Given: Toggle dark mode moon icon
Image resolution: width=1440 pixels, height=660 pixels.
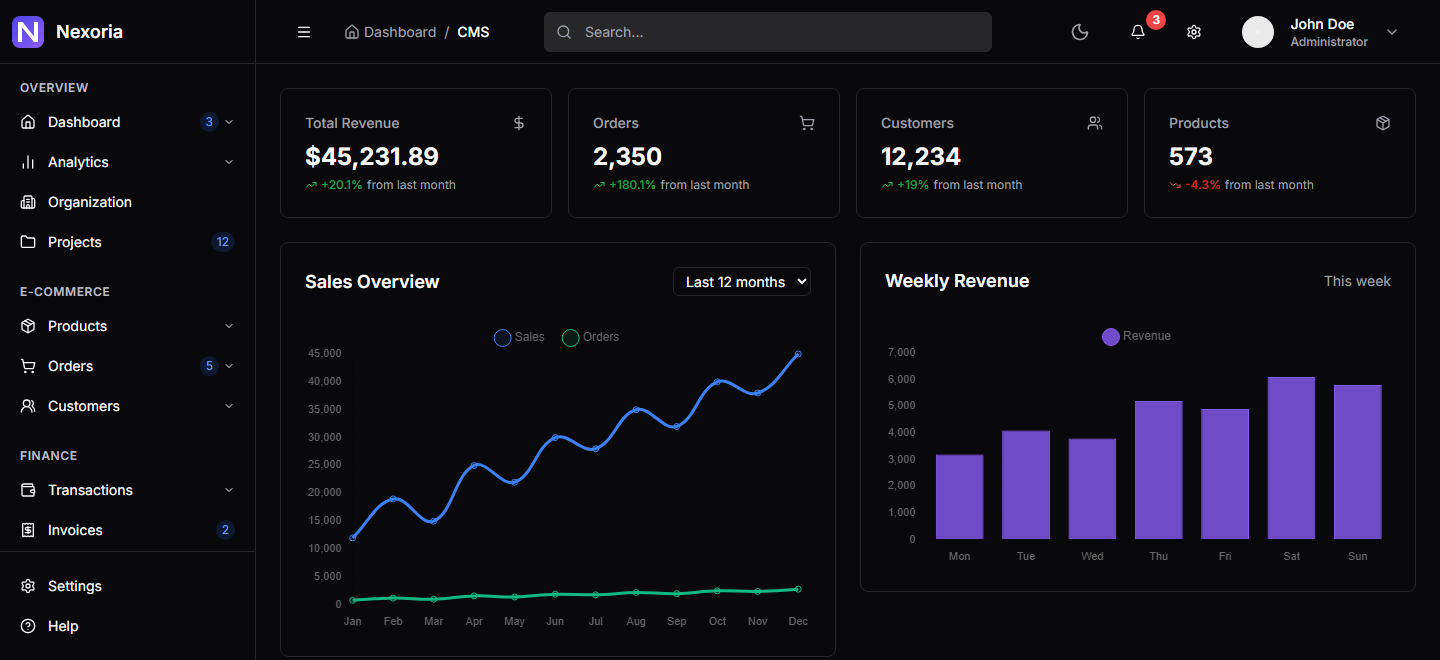Looking at the screenshot, I should [1080, 32].
